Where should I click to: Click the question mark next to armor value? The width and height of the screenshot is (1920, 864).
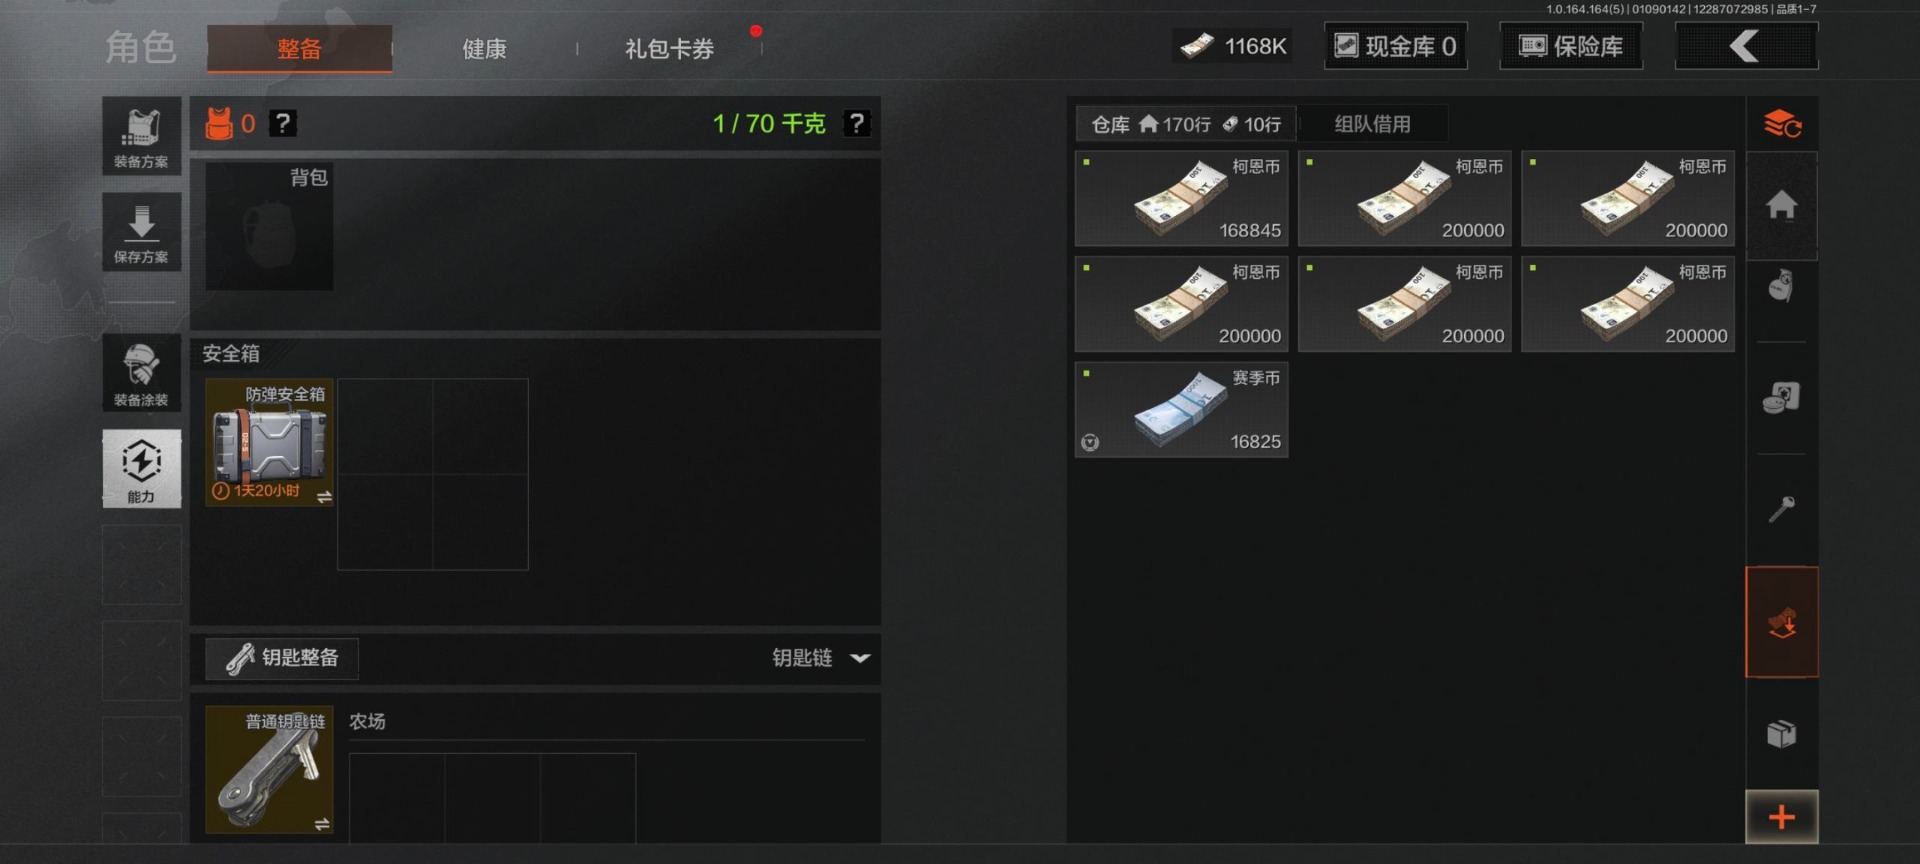tap(283, 123)
